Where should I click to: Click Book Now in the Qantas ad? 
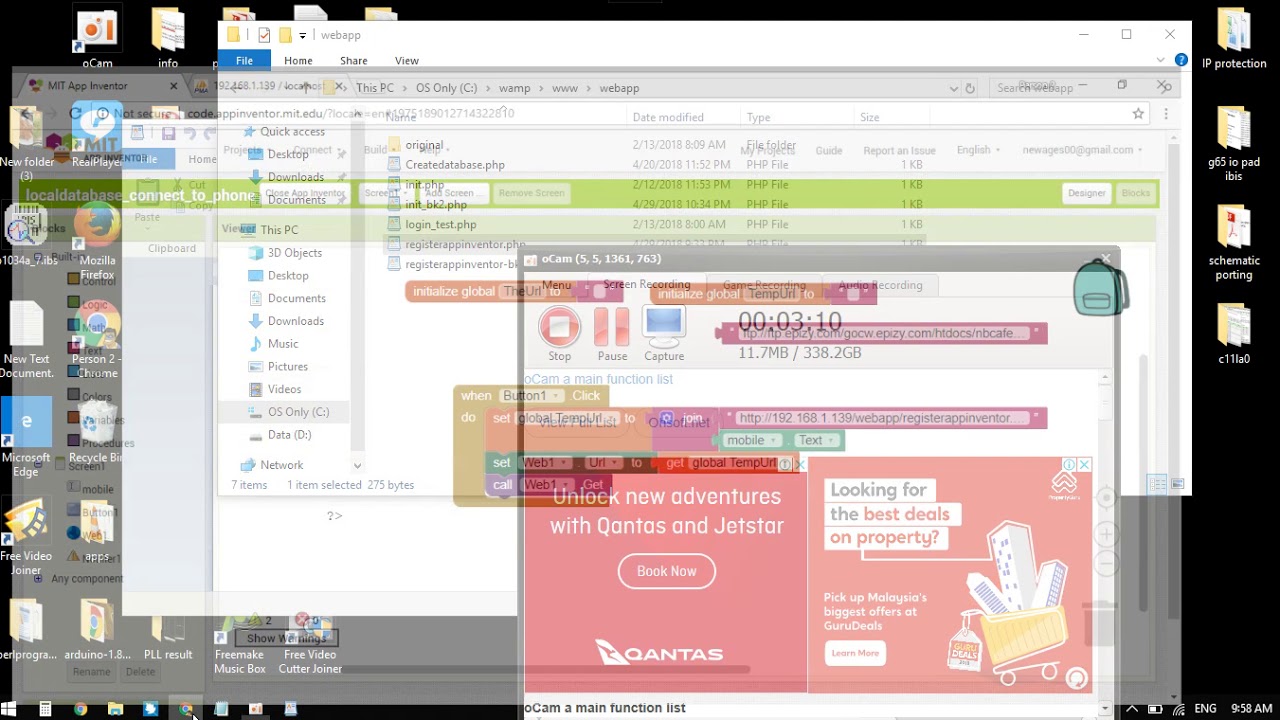coord(667,571)
